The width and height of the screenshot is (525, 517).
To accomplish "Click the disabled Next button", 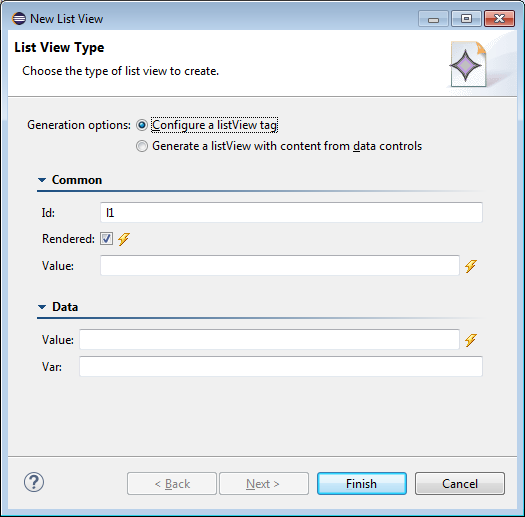I will 264,484.
